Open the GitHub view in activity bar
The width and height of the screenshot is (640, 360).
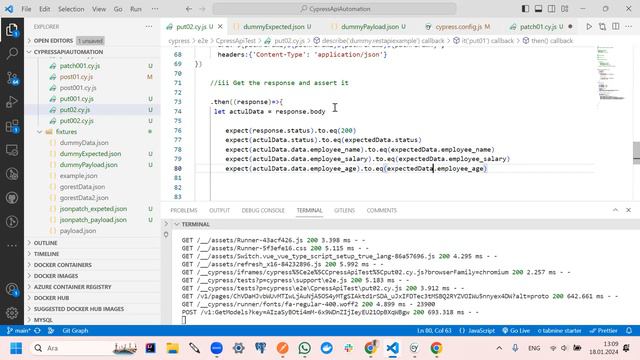pos(12,198)
